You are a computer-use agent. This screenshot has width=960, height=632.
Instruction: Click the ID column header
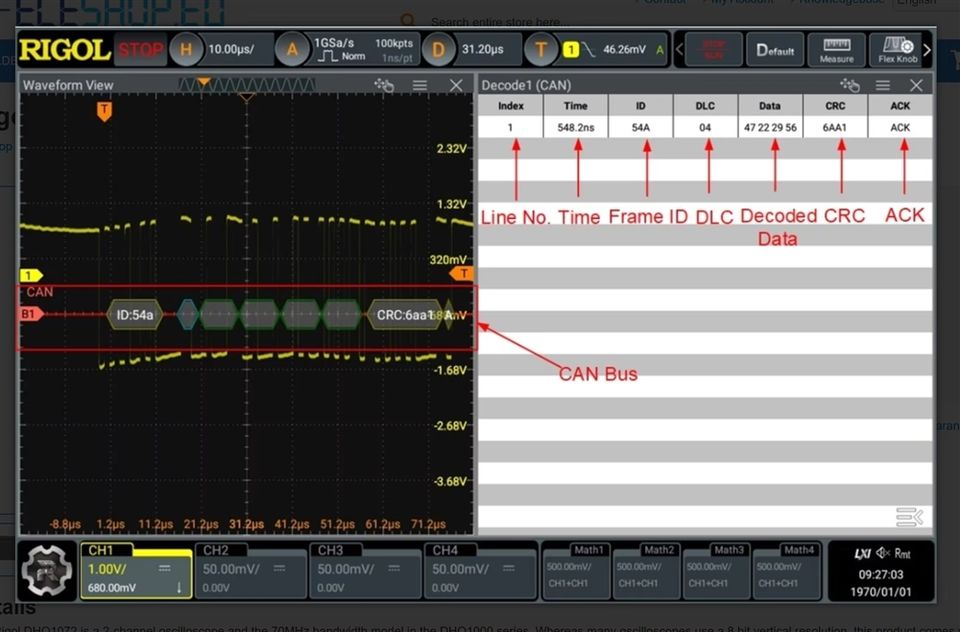click(640, 105)
